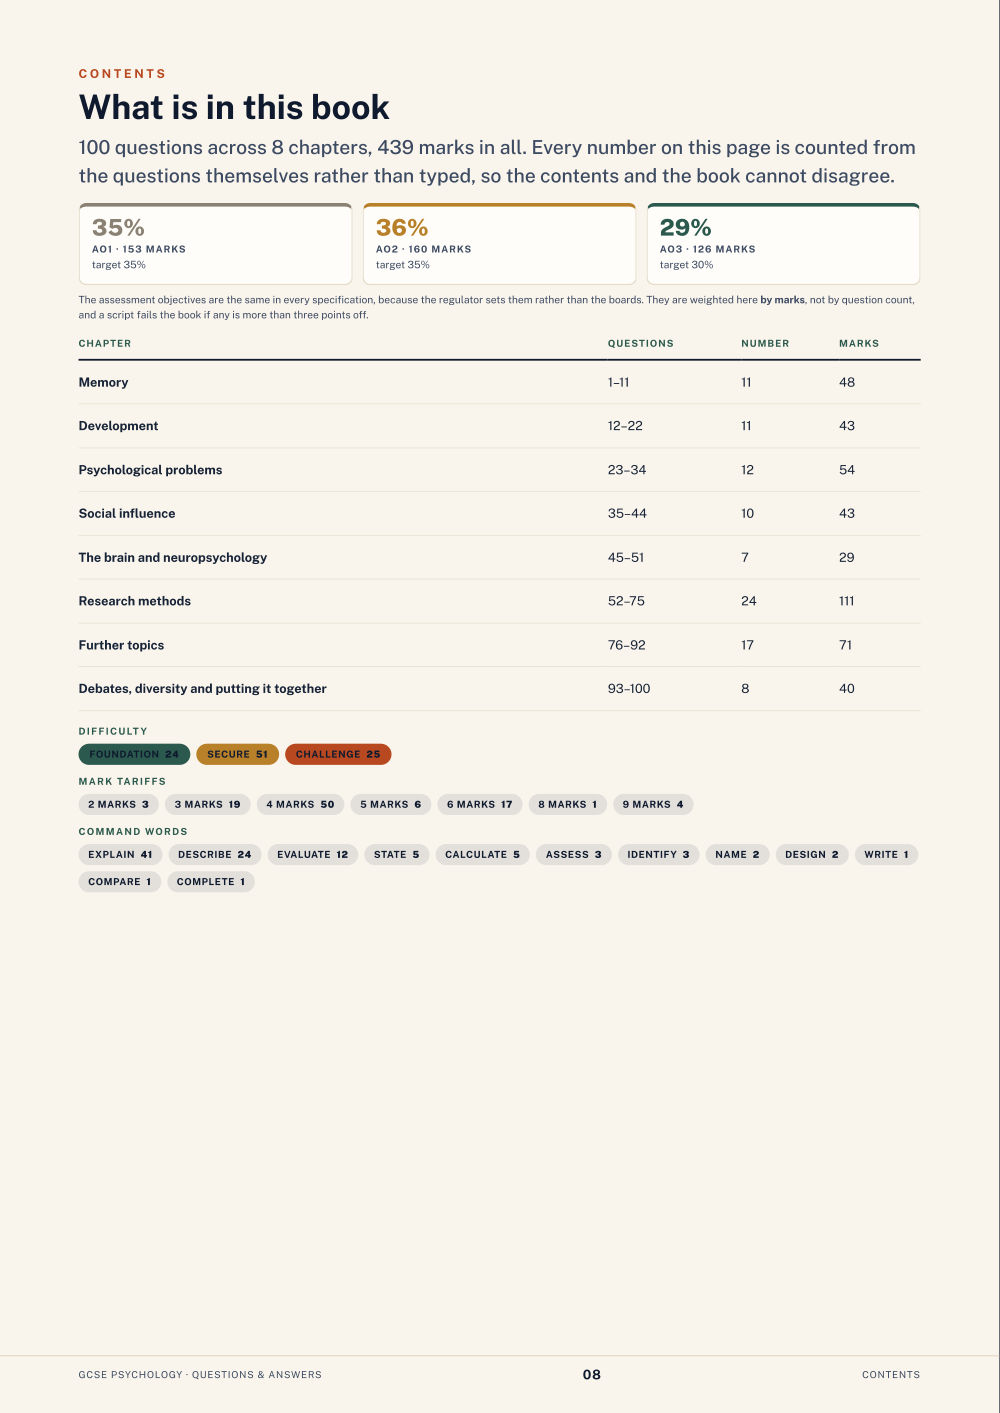
Task: Select the Development chapter title
Action: point(118,426)
